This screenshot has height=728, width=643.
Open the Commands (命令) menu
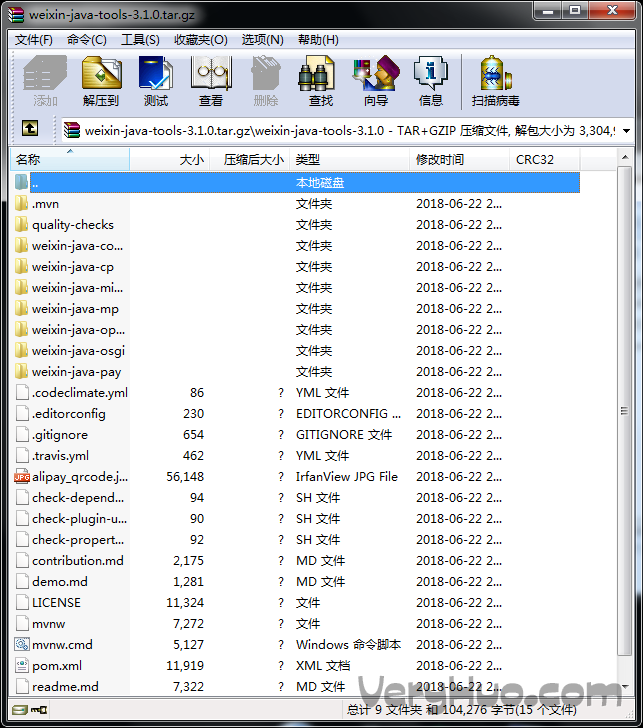click(x=87, y=40)
